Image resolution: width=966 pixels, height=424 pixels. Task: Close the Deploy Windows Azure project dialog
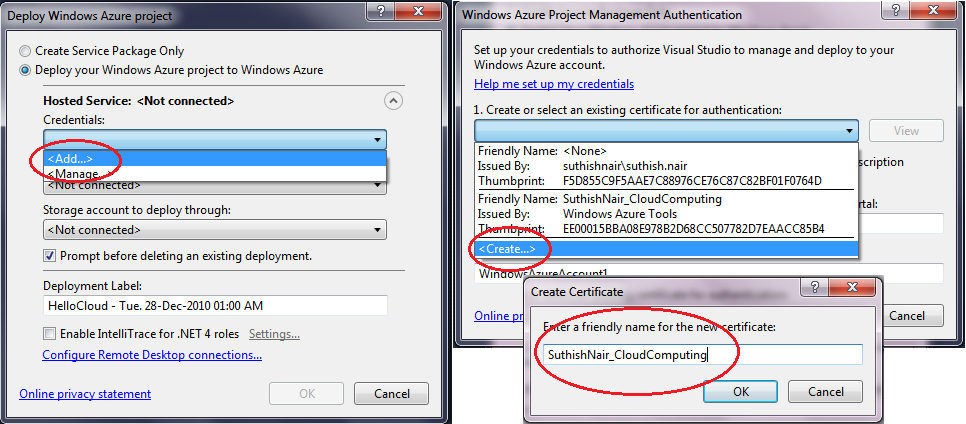(x=419, y=11)
